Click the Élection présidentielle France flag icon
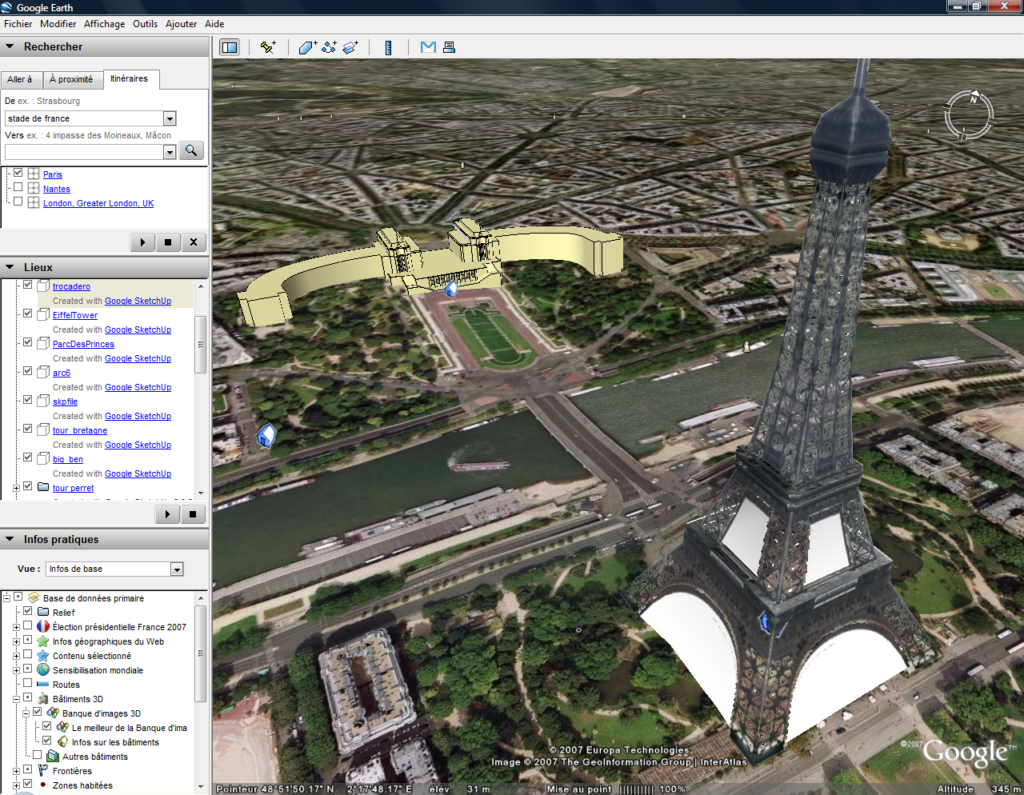Screen dimensions: 1024x795 coord(43,626)
